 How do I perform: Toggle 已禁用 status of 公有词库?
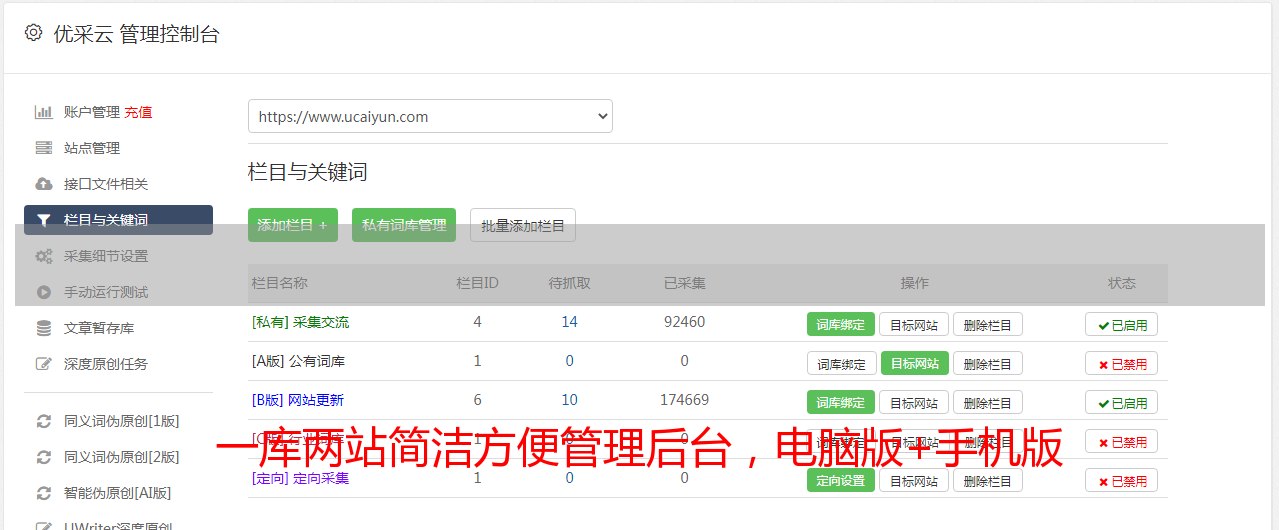1122,363
